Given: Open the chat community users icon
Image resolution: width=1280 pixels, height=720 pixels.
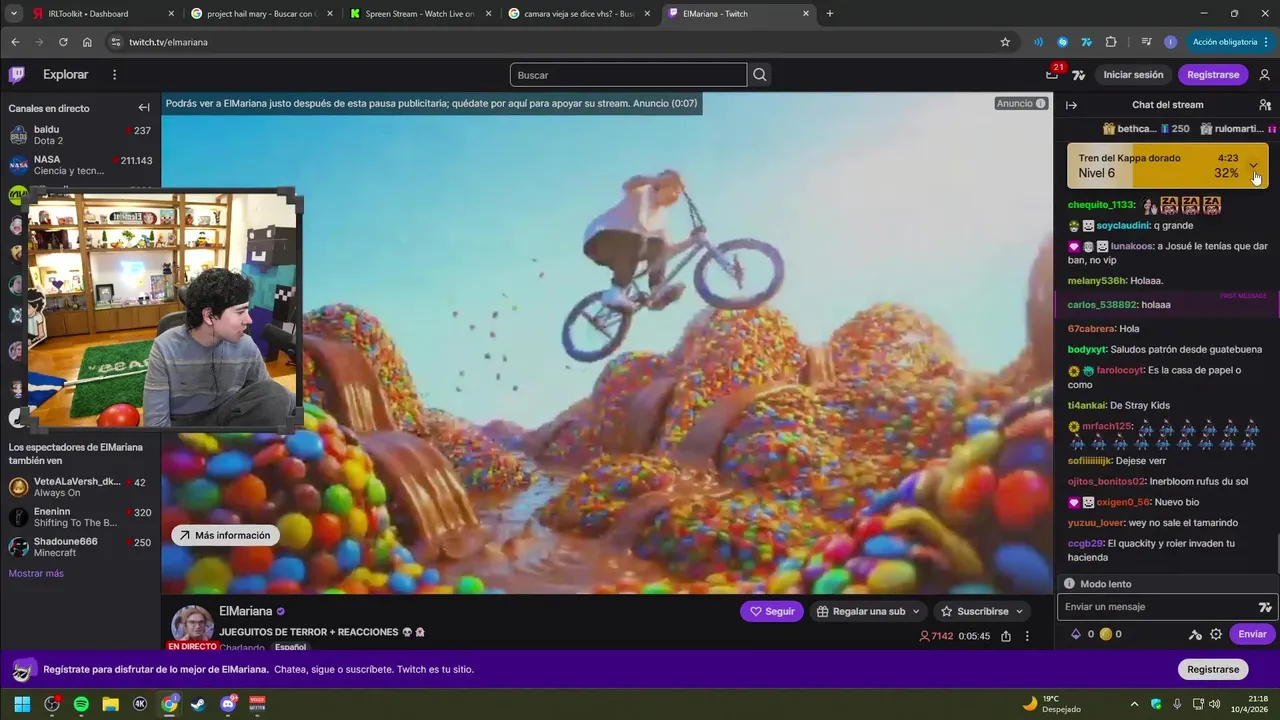Looking at the screenshot, I should pos(1265,105).
